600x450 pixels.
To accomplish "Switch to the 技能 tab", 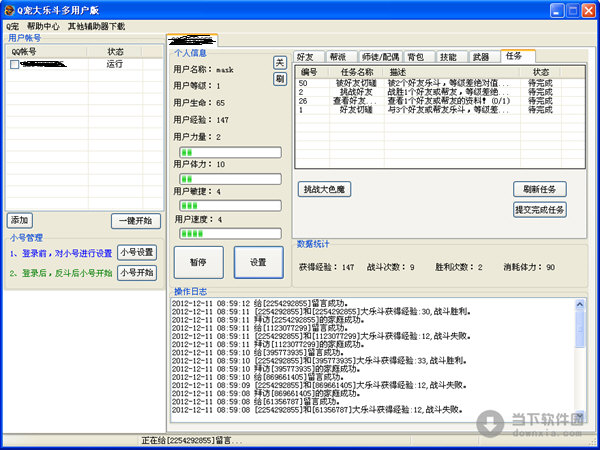I will click(x=452, y=57).
